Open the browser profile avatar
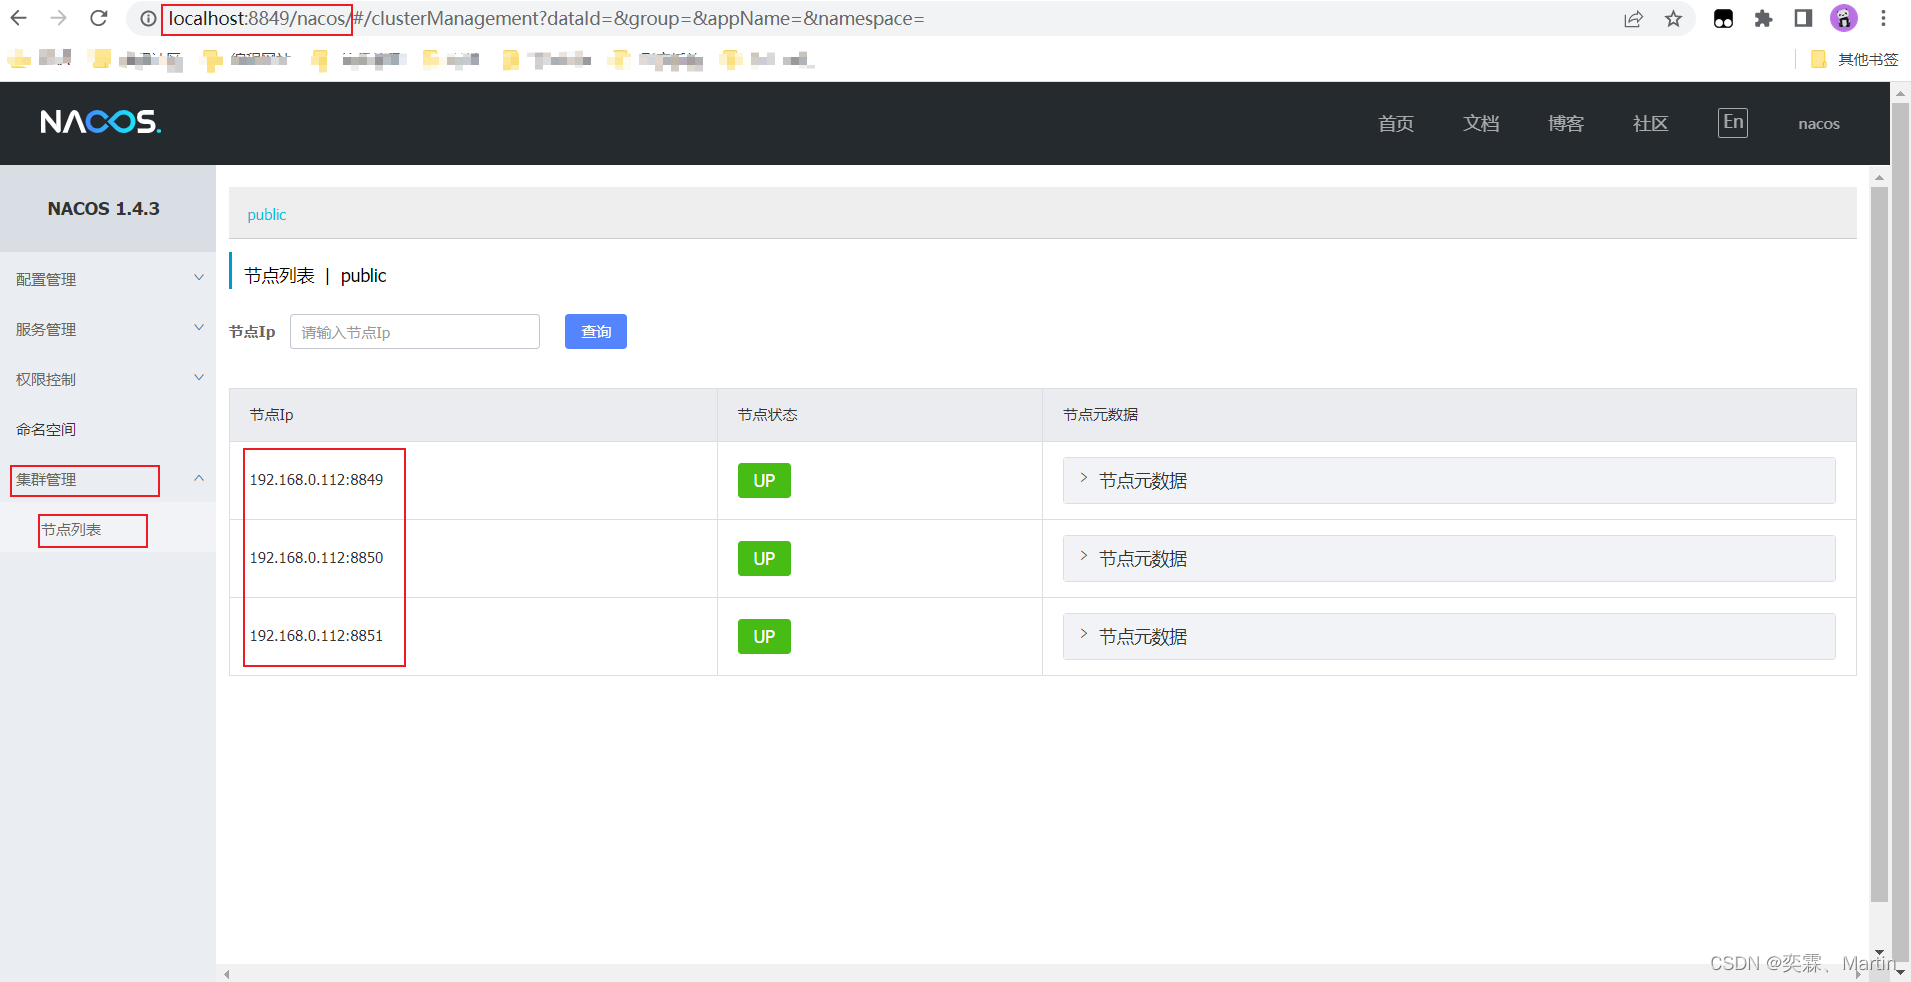This screenshot has height=982, width=1911. click(x=1843, y=19)
